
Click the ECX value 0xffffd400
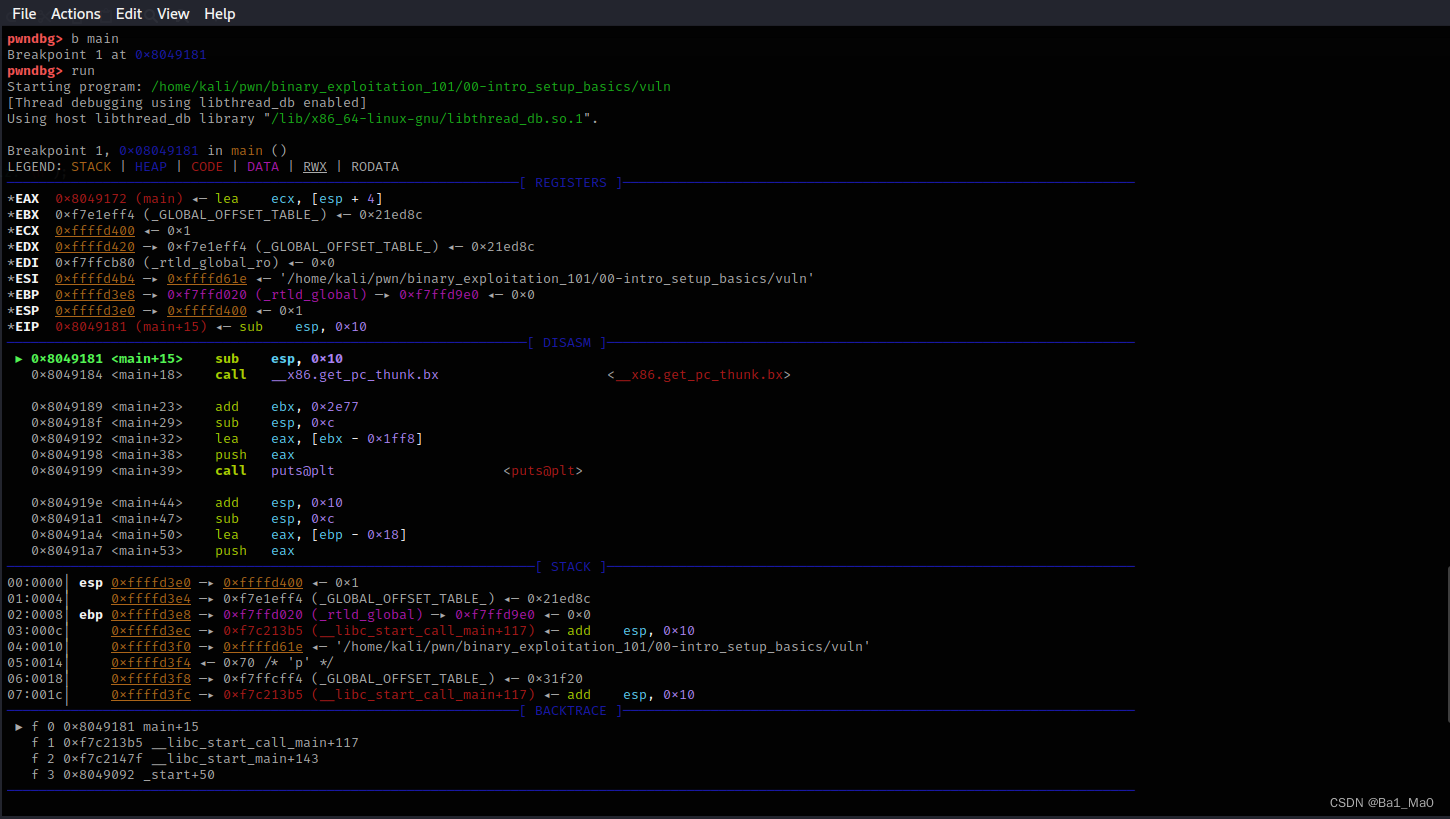pos(95,231)
